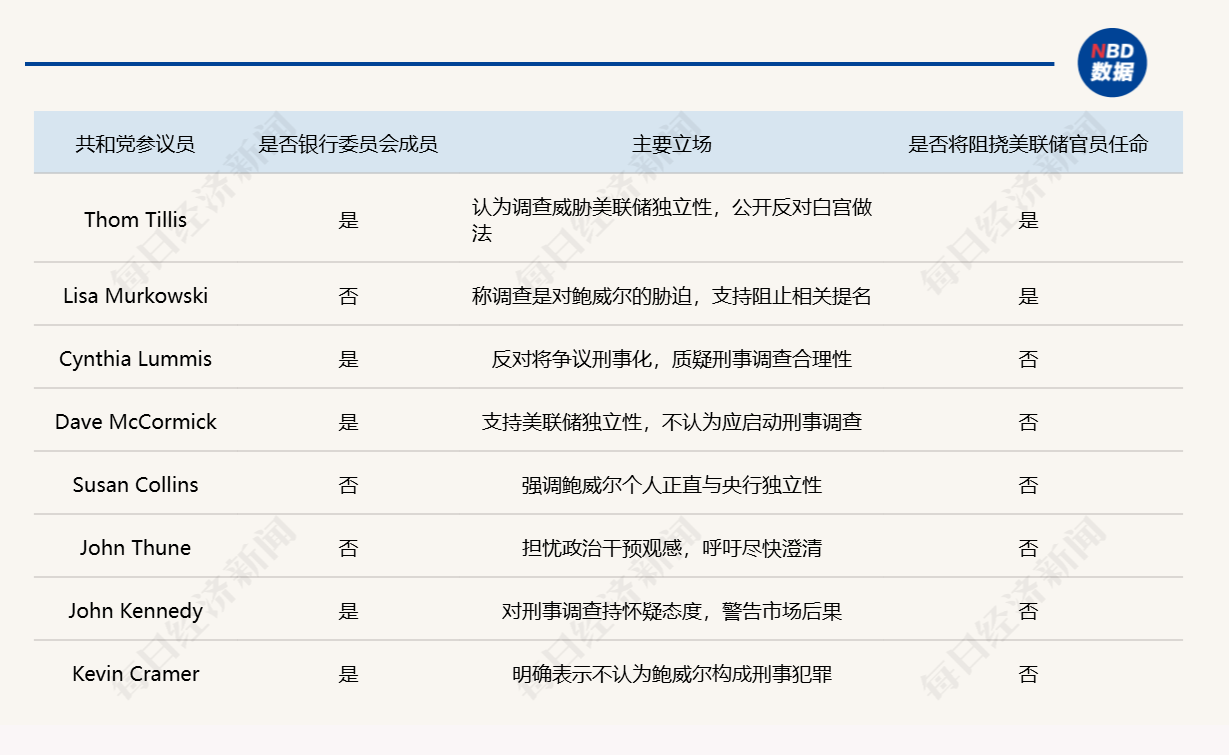Select the name Thom Tillis

click(135, 219)
